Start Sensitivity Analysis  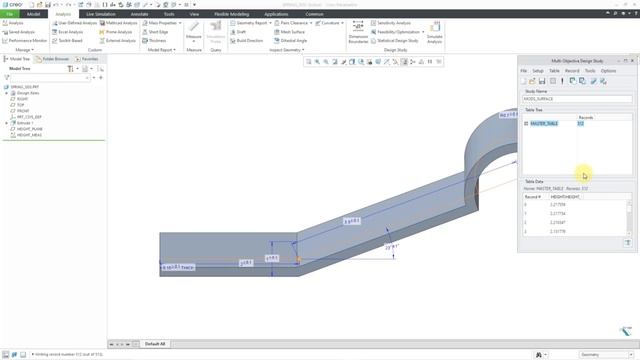coord(391,23)
